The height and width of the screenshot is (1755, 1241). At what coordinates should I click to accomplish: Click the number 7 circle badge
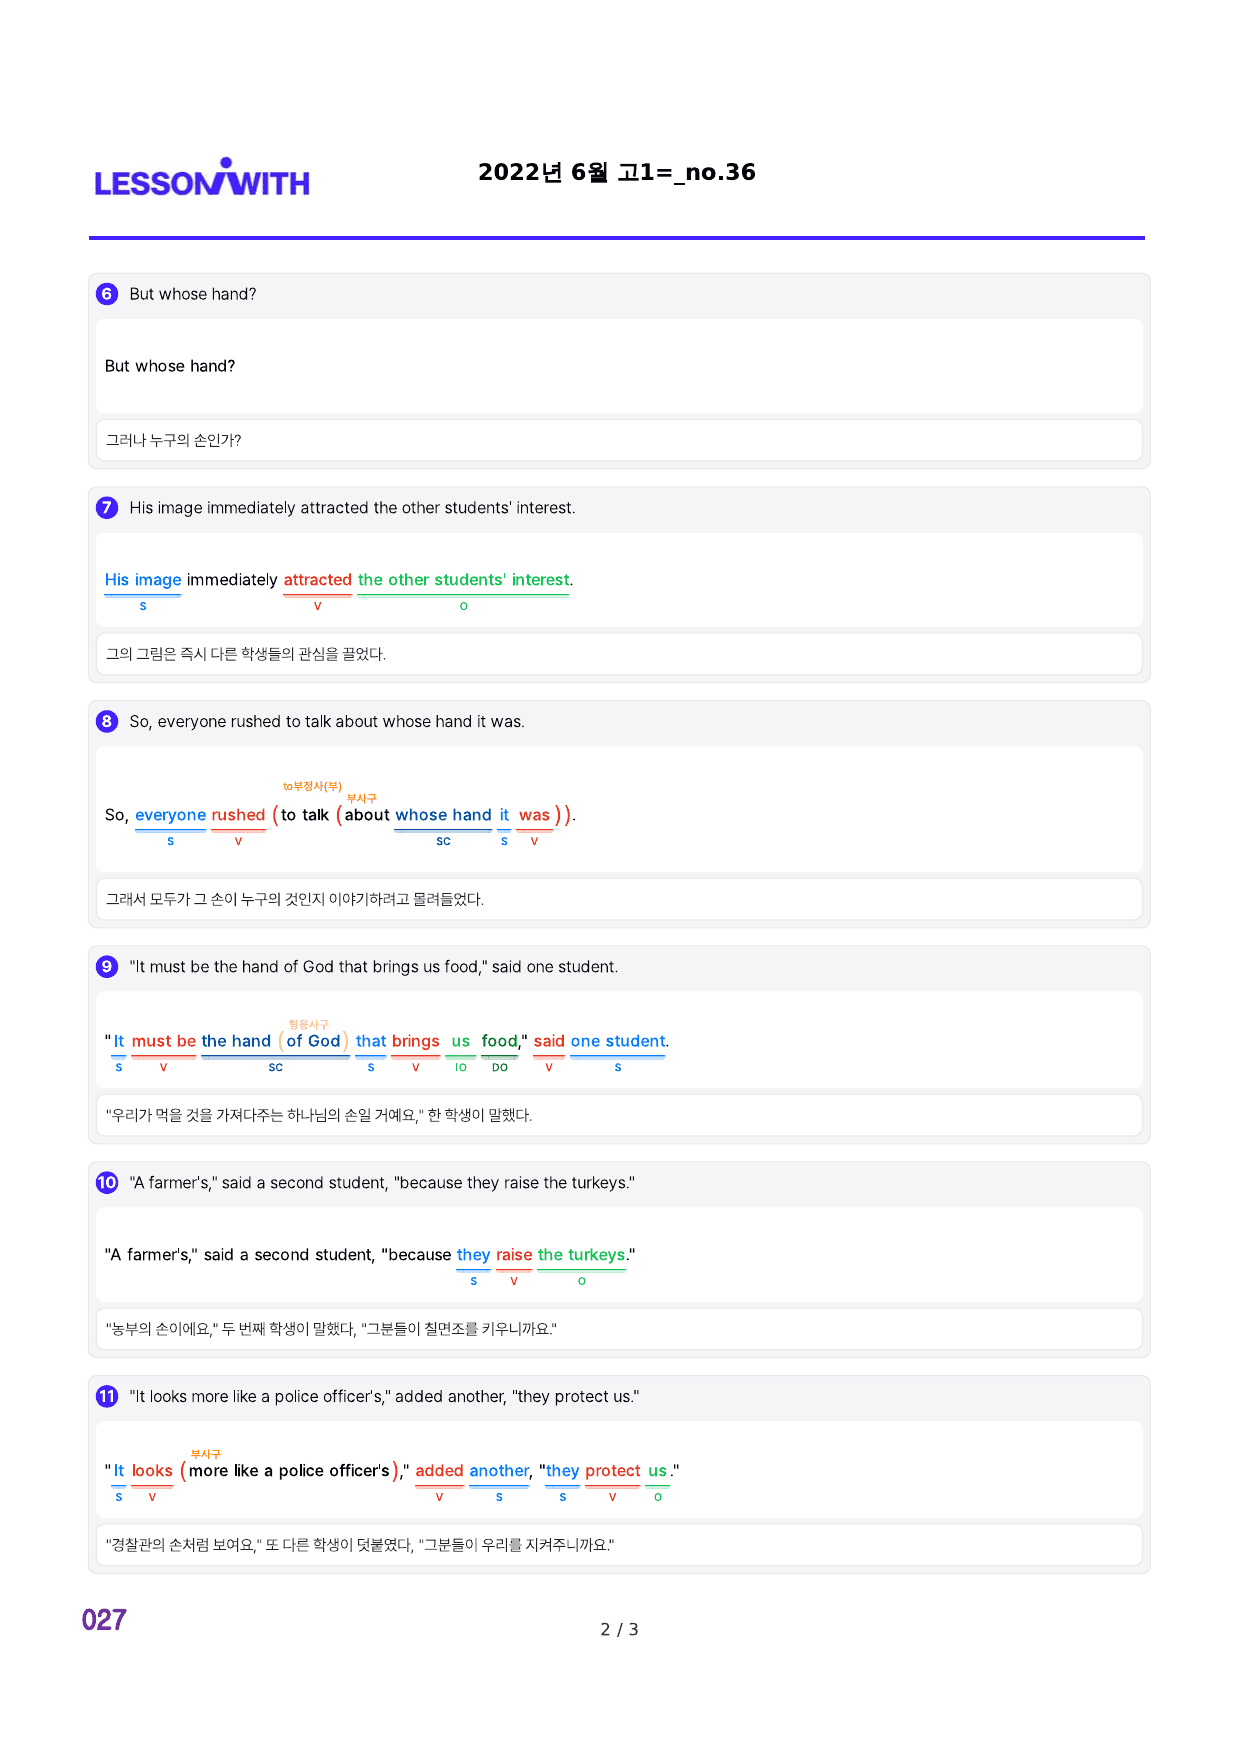tap(107, 508)
